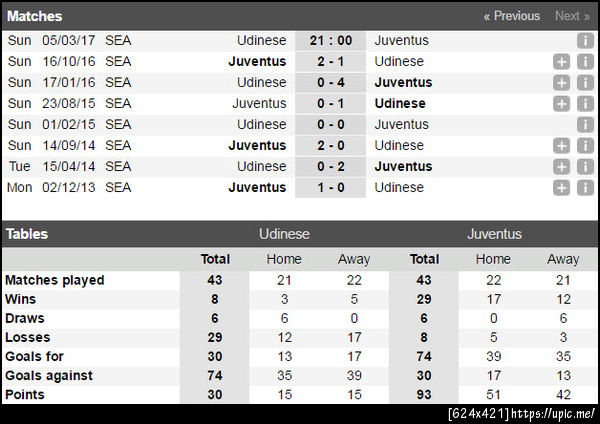Image resolution: width=600 pixels, height=424 pixels.
Task: Expand the 23/08/15 match row
Action: point(562,104)
